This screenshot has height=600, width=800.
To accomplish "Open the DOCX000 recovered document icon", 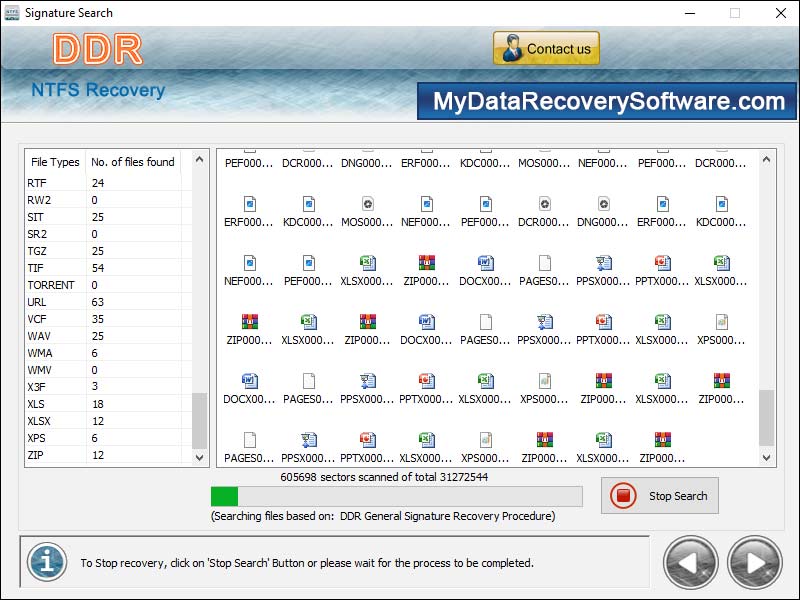I will (487, 262).
